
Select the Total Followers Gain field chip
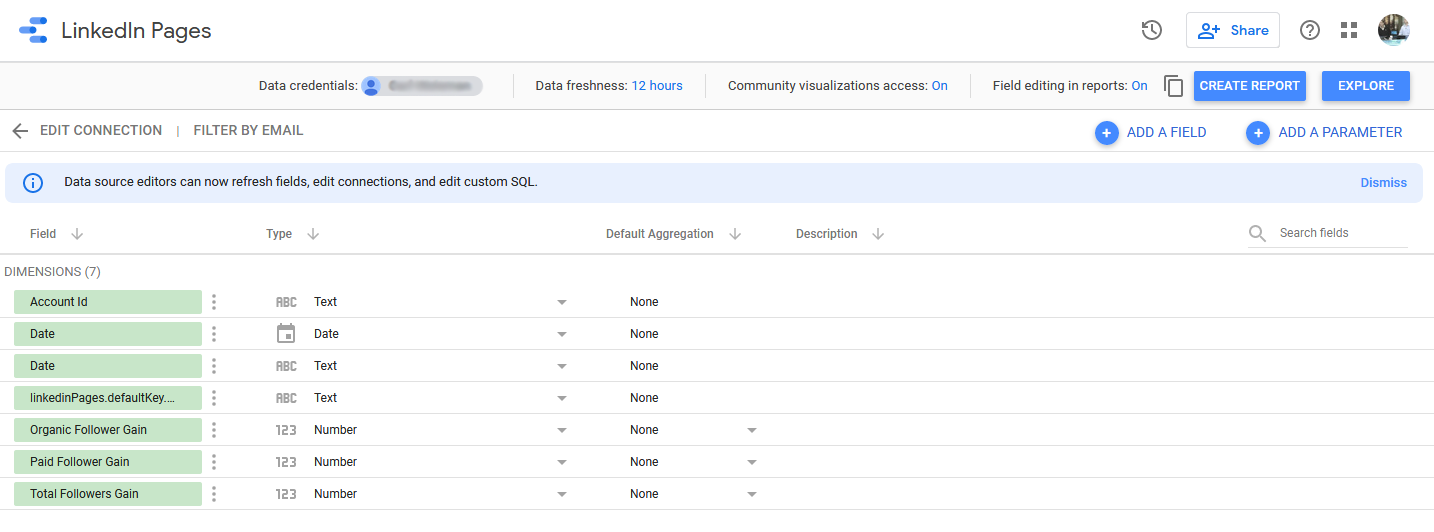[x=108, y=494]
